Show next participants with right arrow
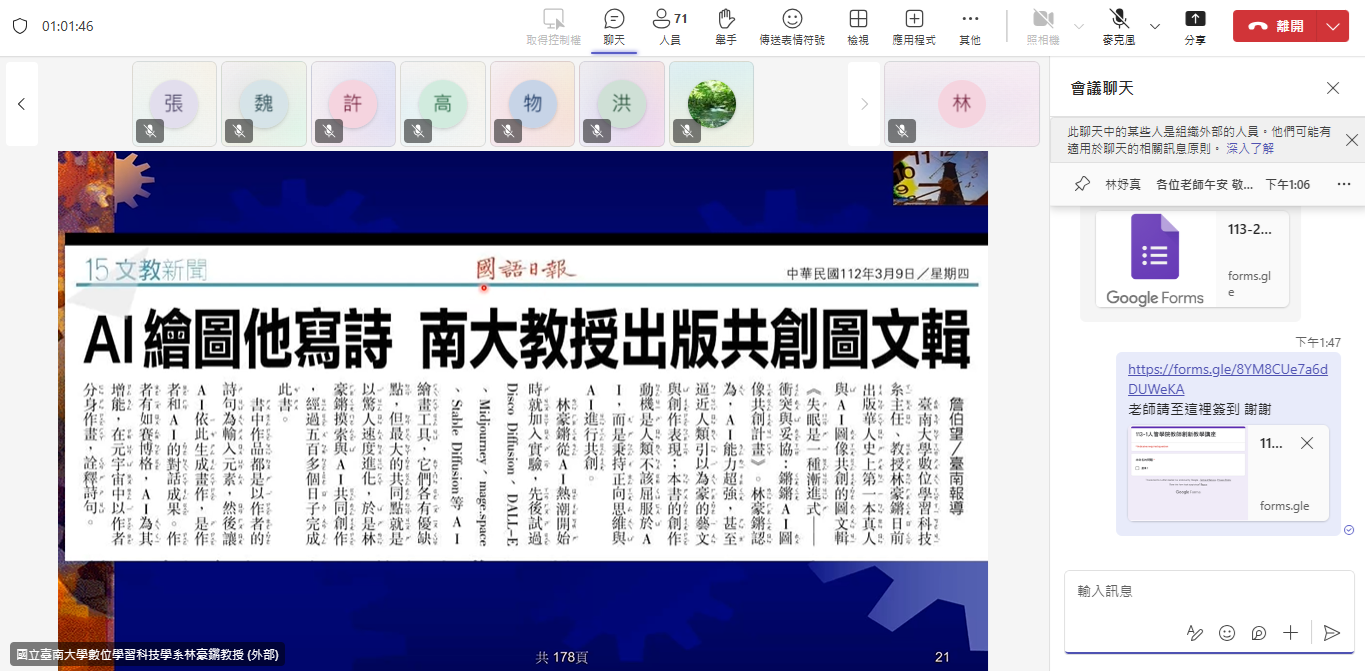 pyautogui.click(x=864, y=104)
